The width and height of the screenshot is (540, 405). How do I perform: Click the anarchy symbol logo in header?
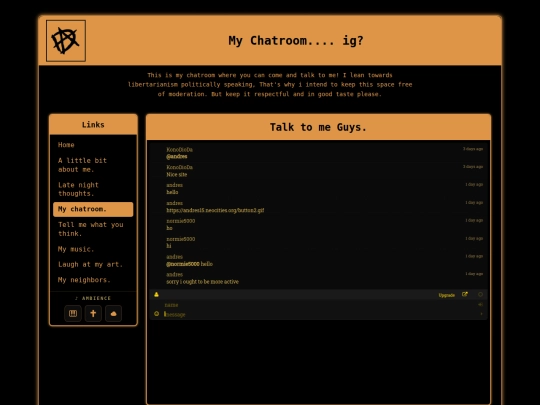tap(66, 41)
